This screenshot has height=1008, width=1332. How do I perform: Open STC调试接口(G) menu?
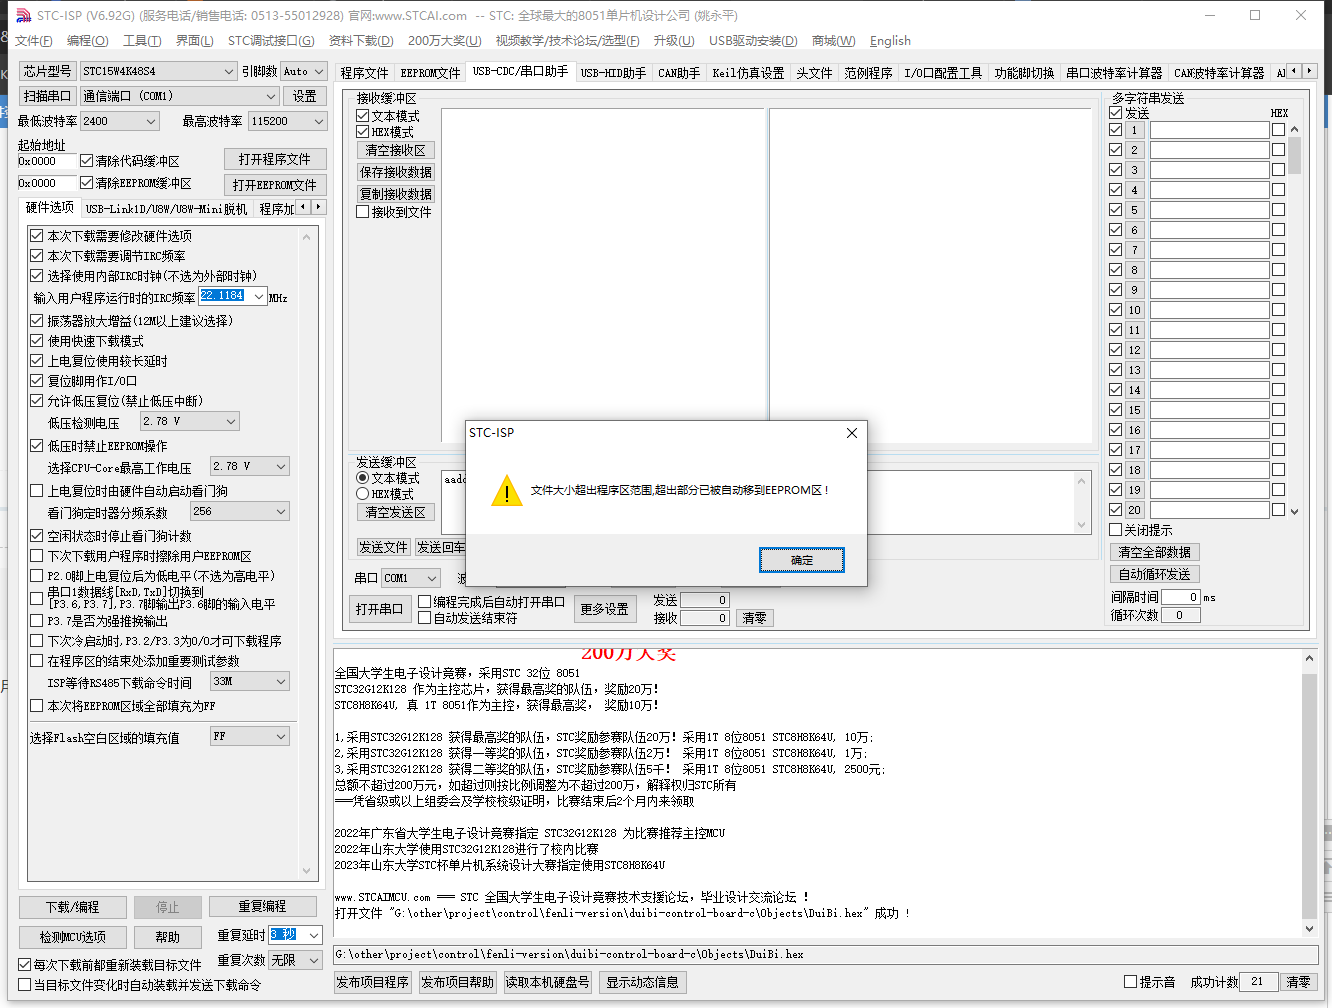271,41
